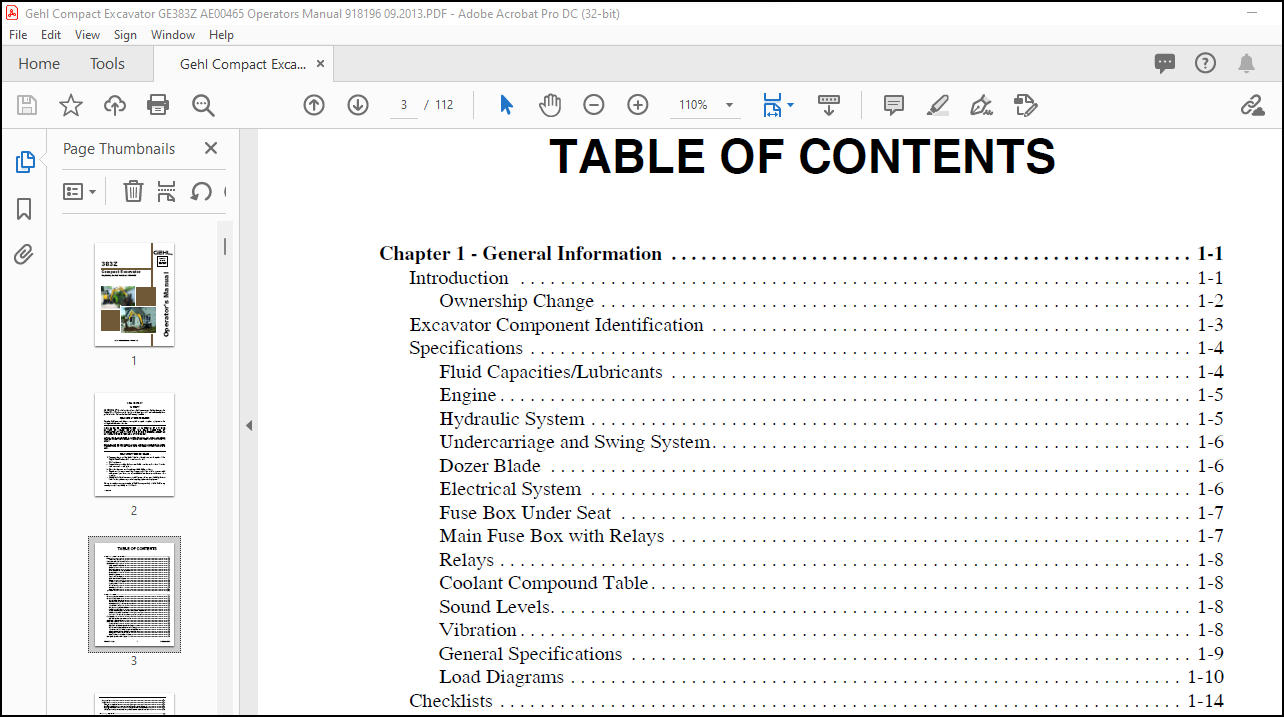Activate the Hand pan tool
1284x717 pixels.
coord(550,105)
